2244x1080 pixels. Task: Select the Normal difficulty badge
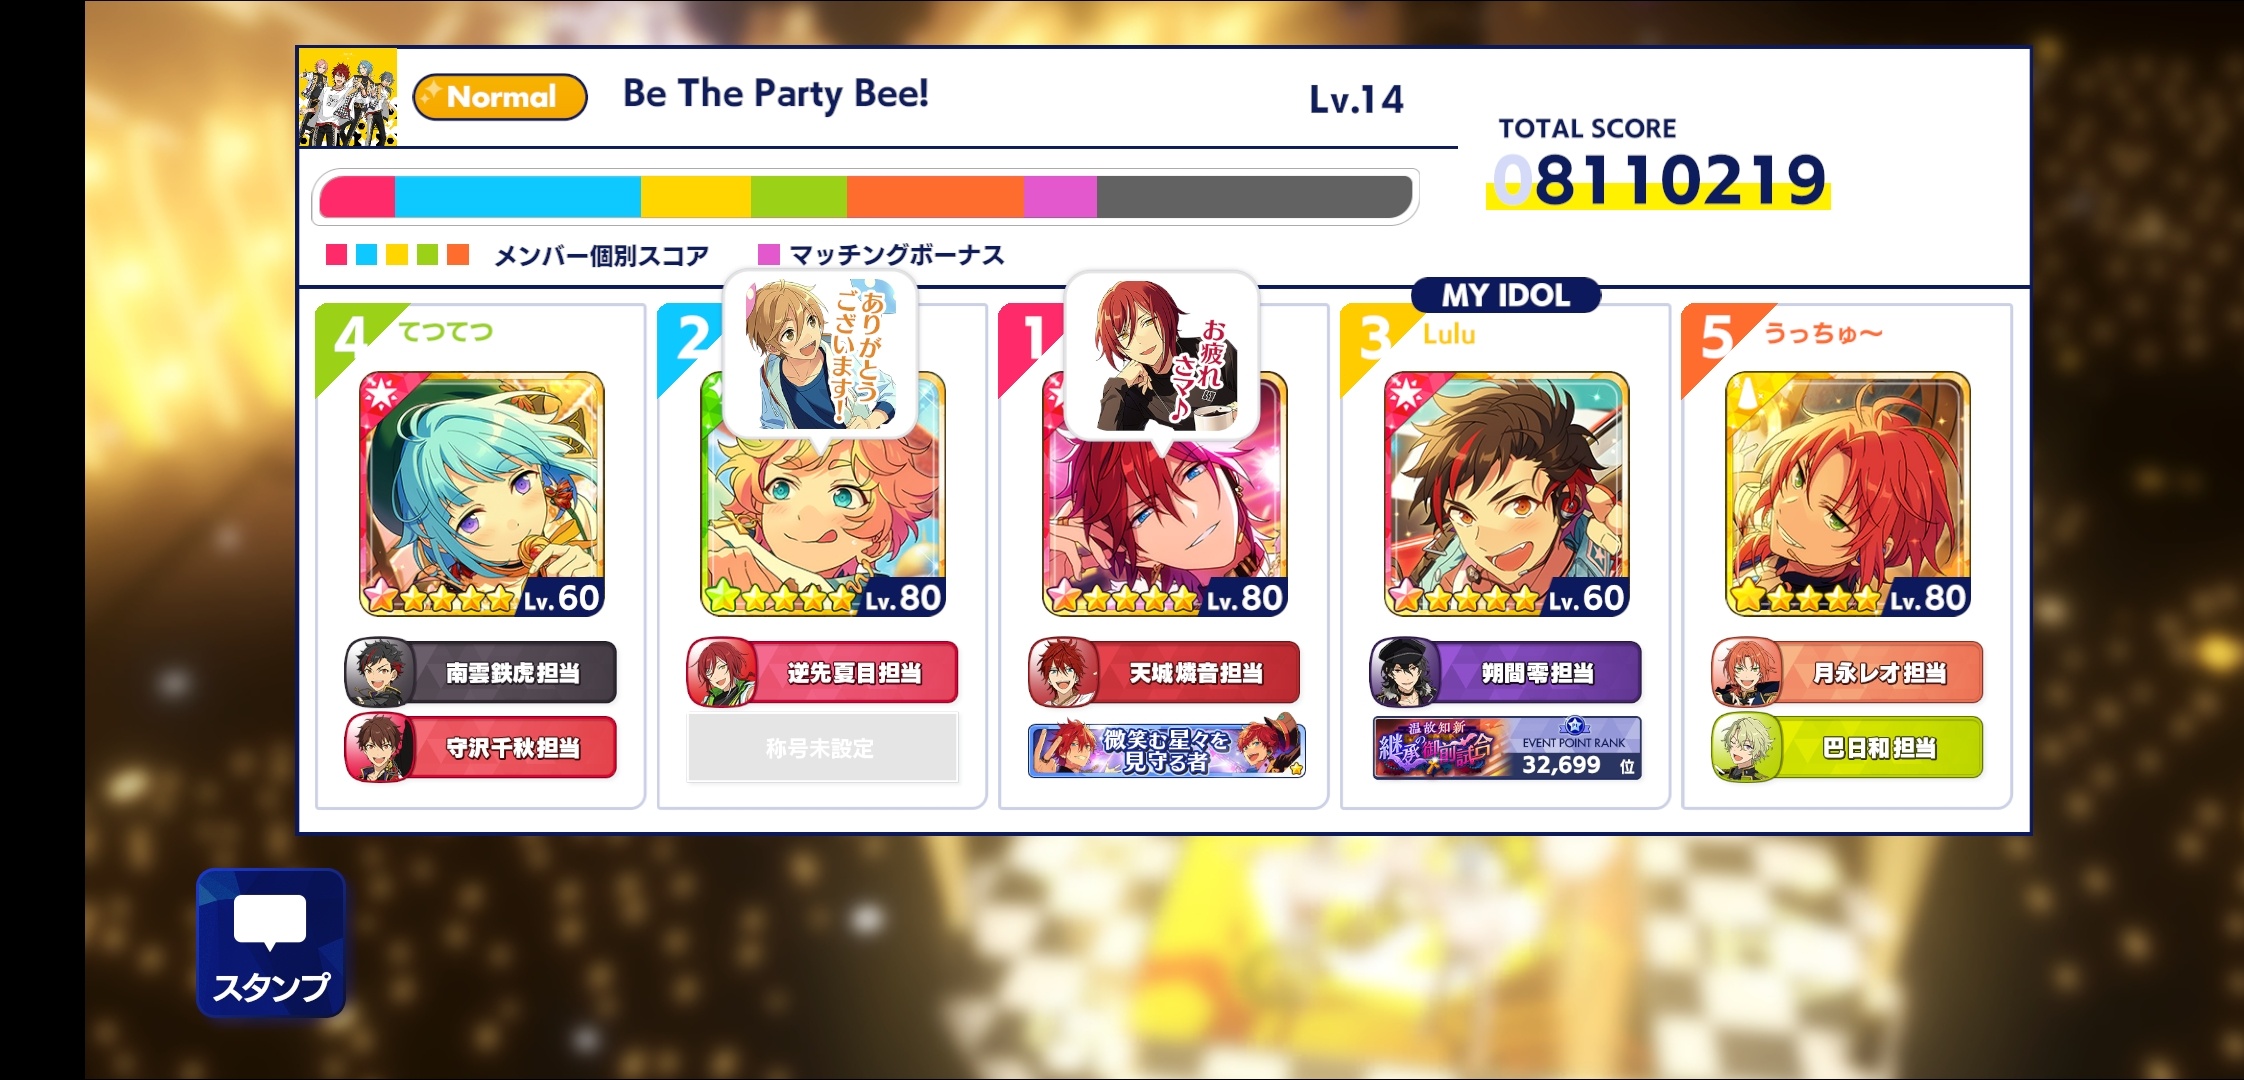[x=500, y=97]
